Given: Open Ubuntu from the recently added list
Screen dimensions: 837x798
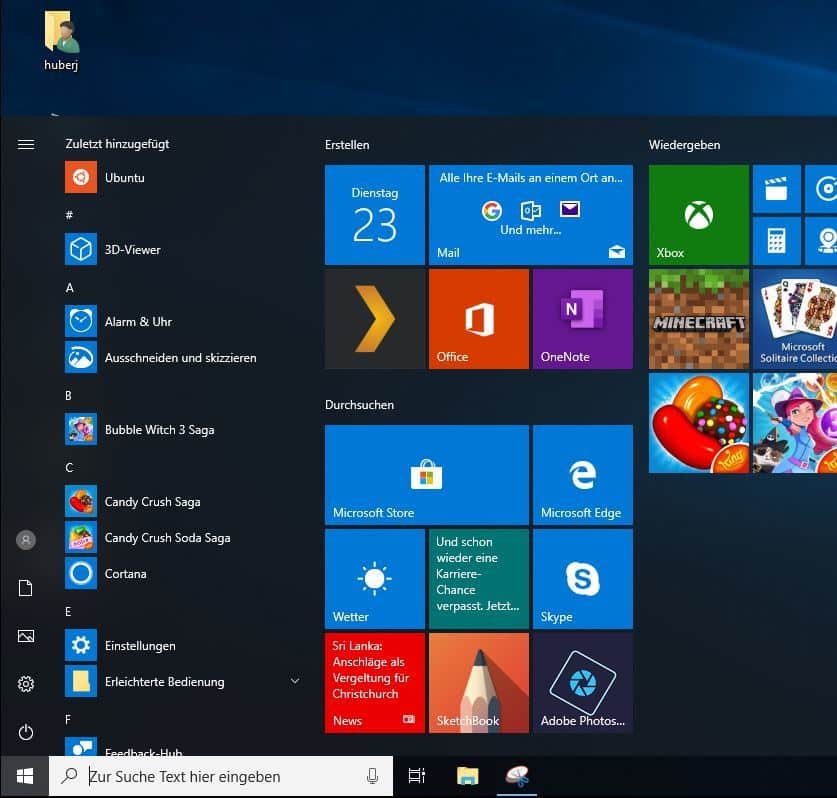Looking at the screenshot, I should (181, 177).
